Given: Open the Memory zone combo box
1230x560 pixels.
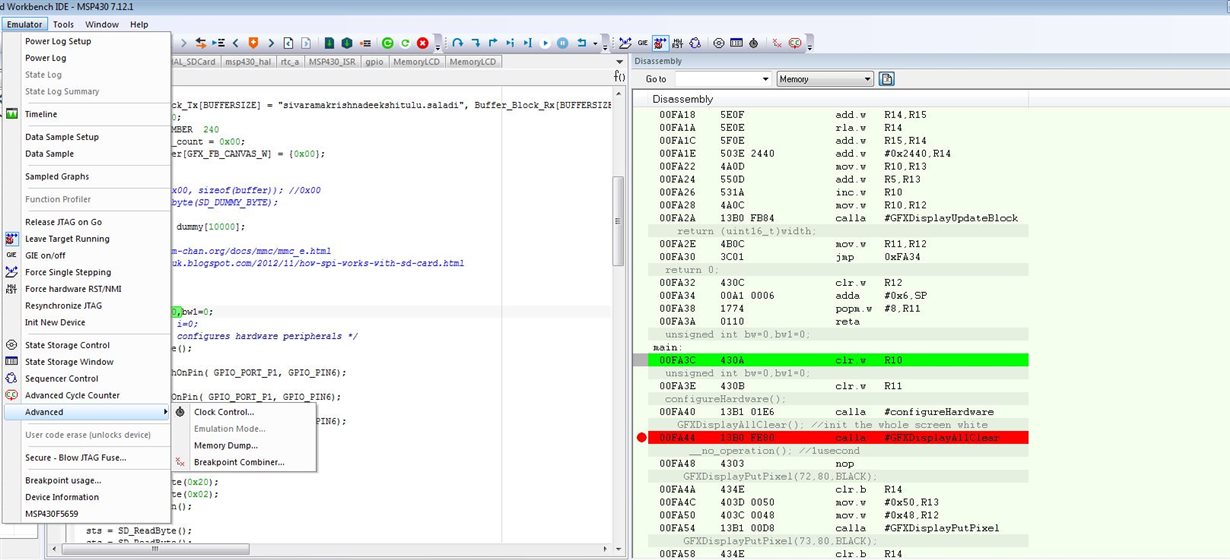Looking at the screenshot, I should click(825, 79).
